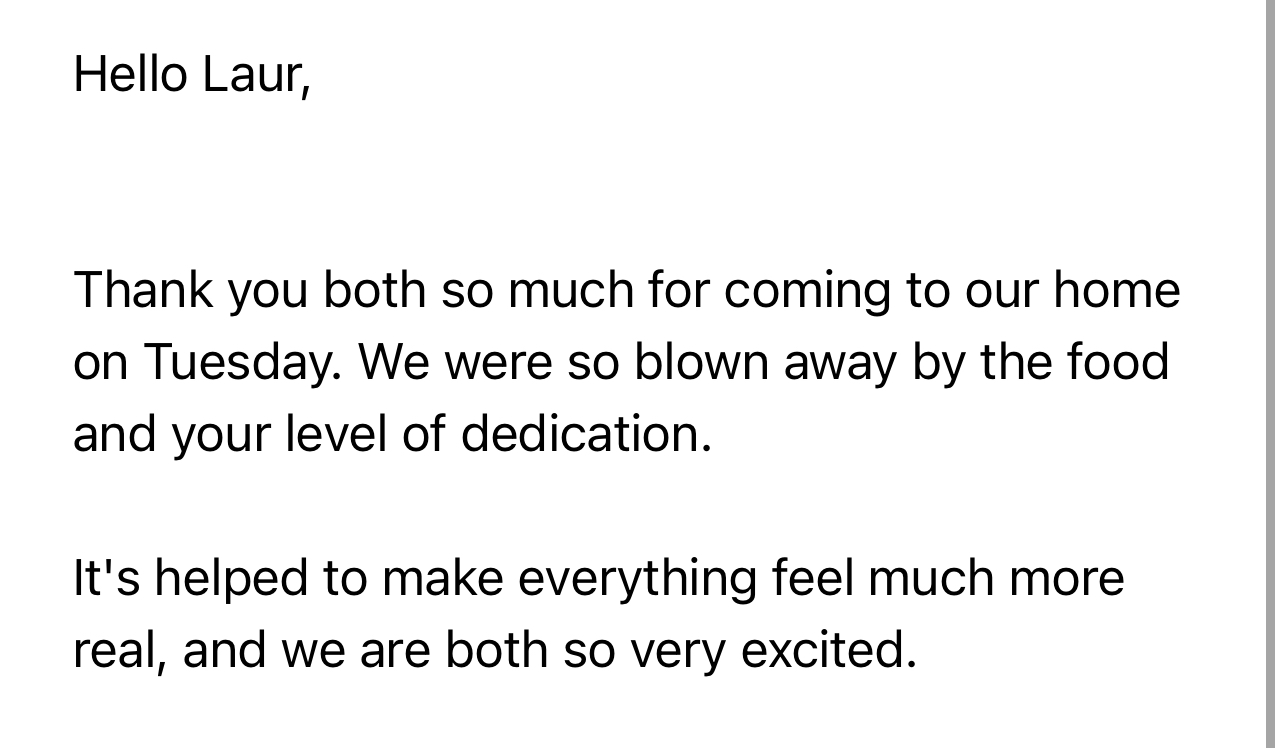This screenshot has width=1284, height=748.
Task: Place cursor on the word 'everything'
Action: (x=637, y=580)
